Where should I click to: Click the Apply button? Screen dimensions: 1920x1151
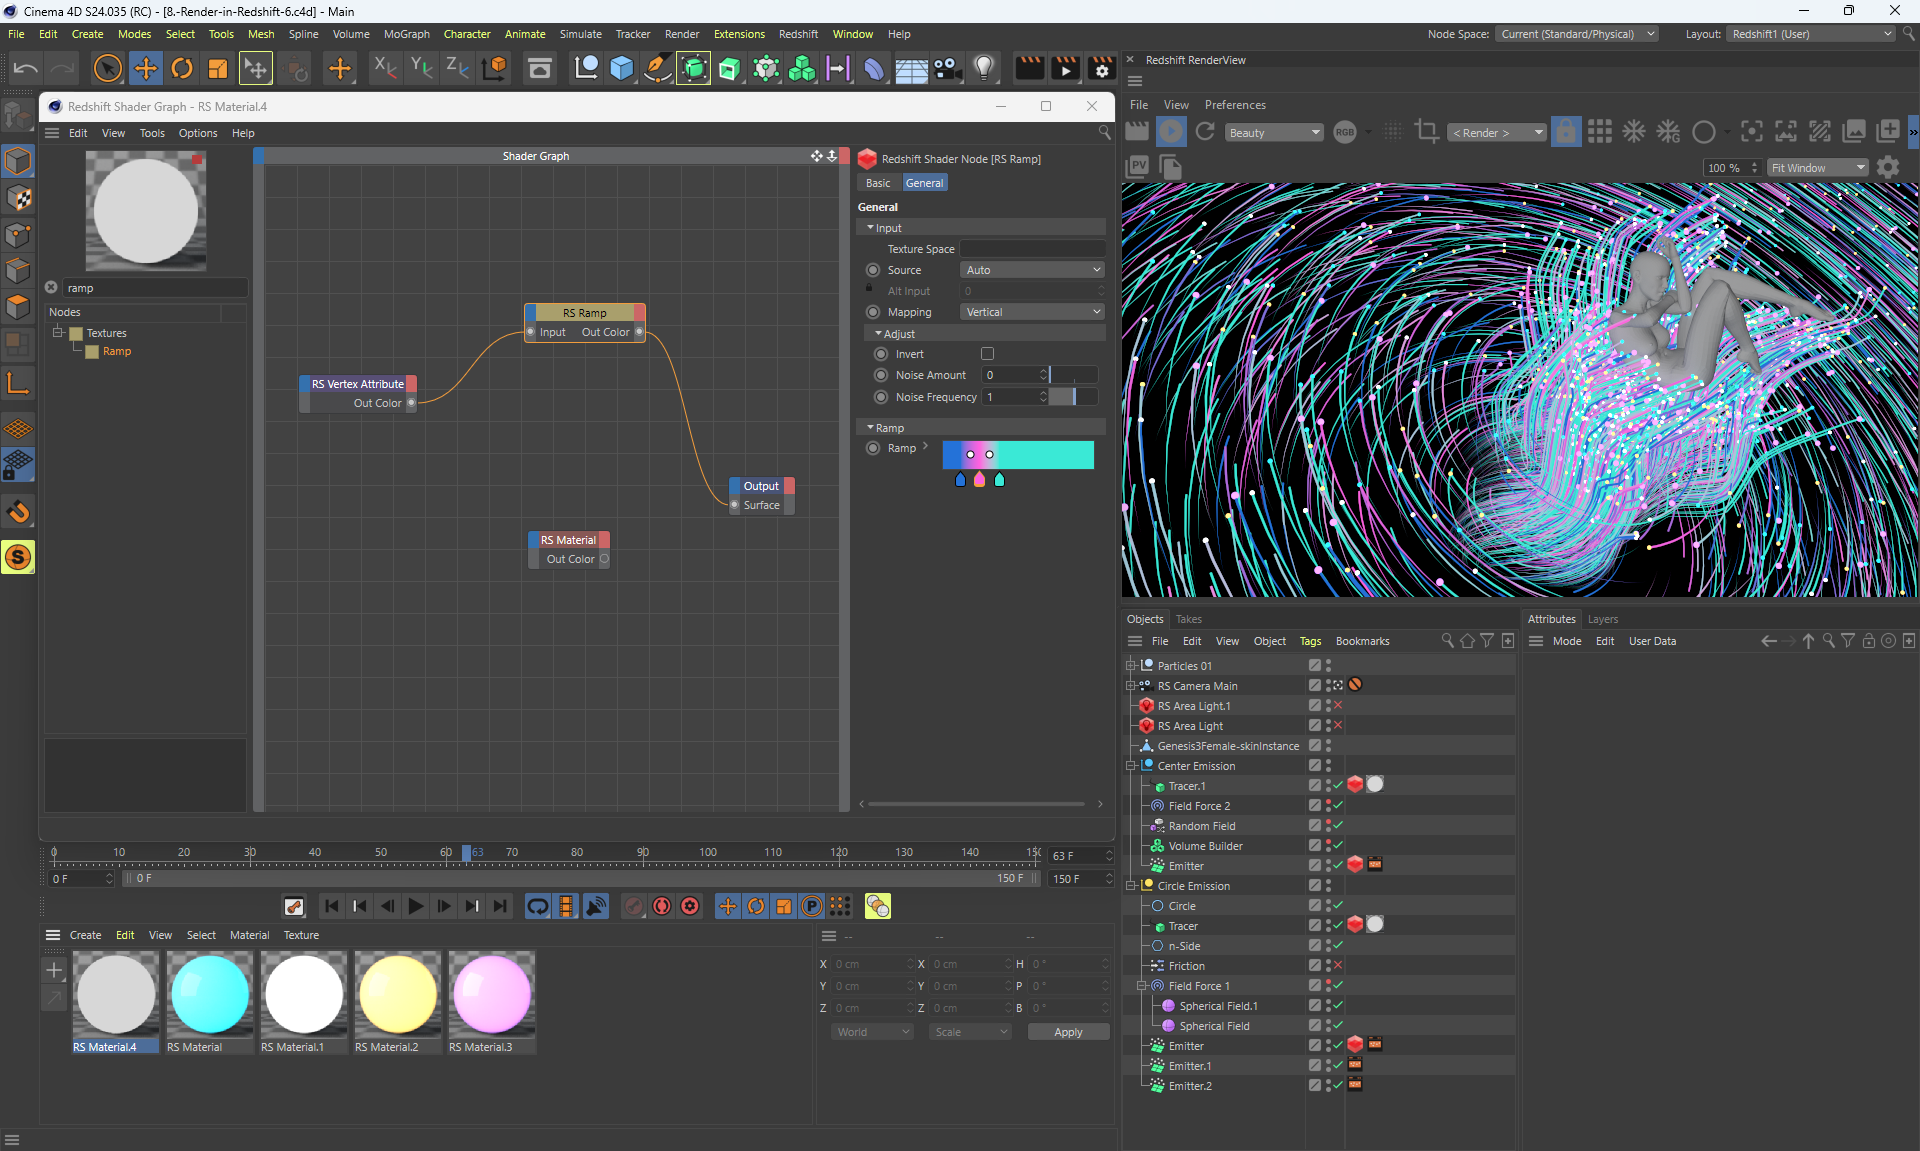1068,1032
